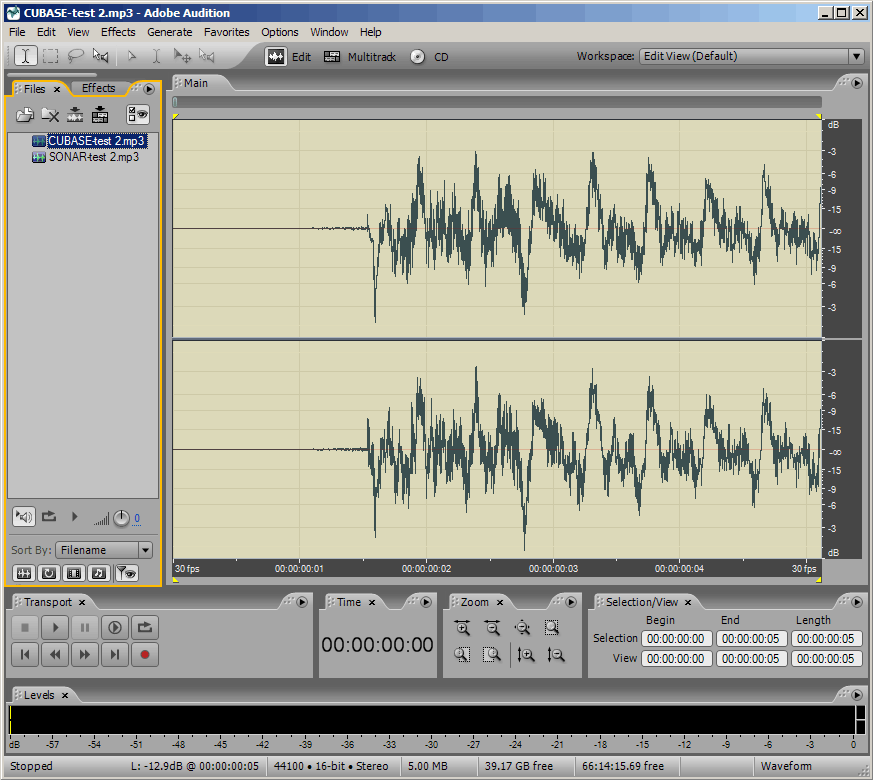Click the Zoom In Horizontally icon
Viewport: 873px width, 780px height.
click(462, 628)
